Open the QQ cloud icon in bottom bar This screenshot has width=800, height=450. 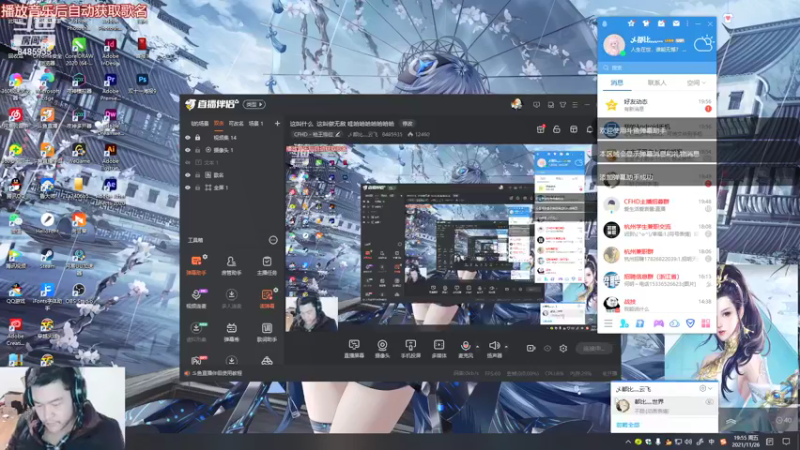pyautogui.click(x=674, y=323)
